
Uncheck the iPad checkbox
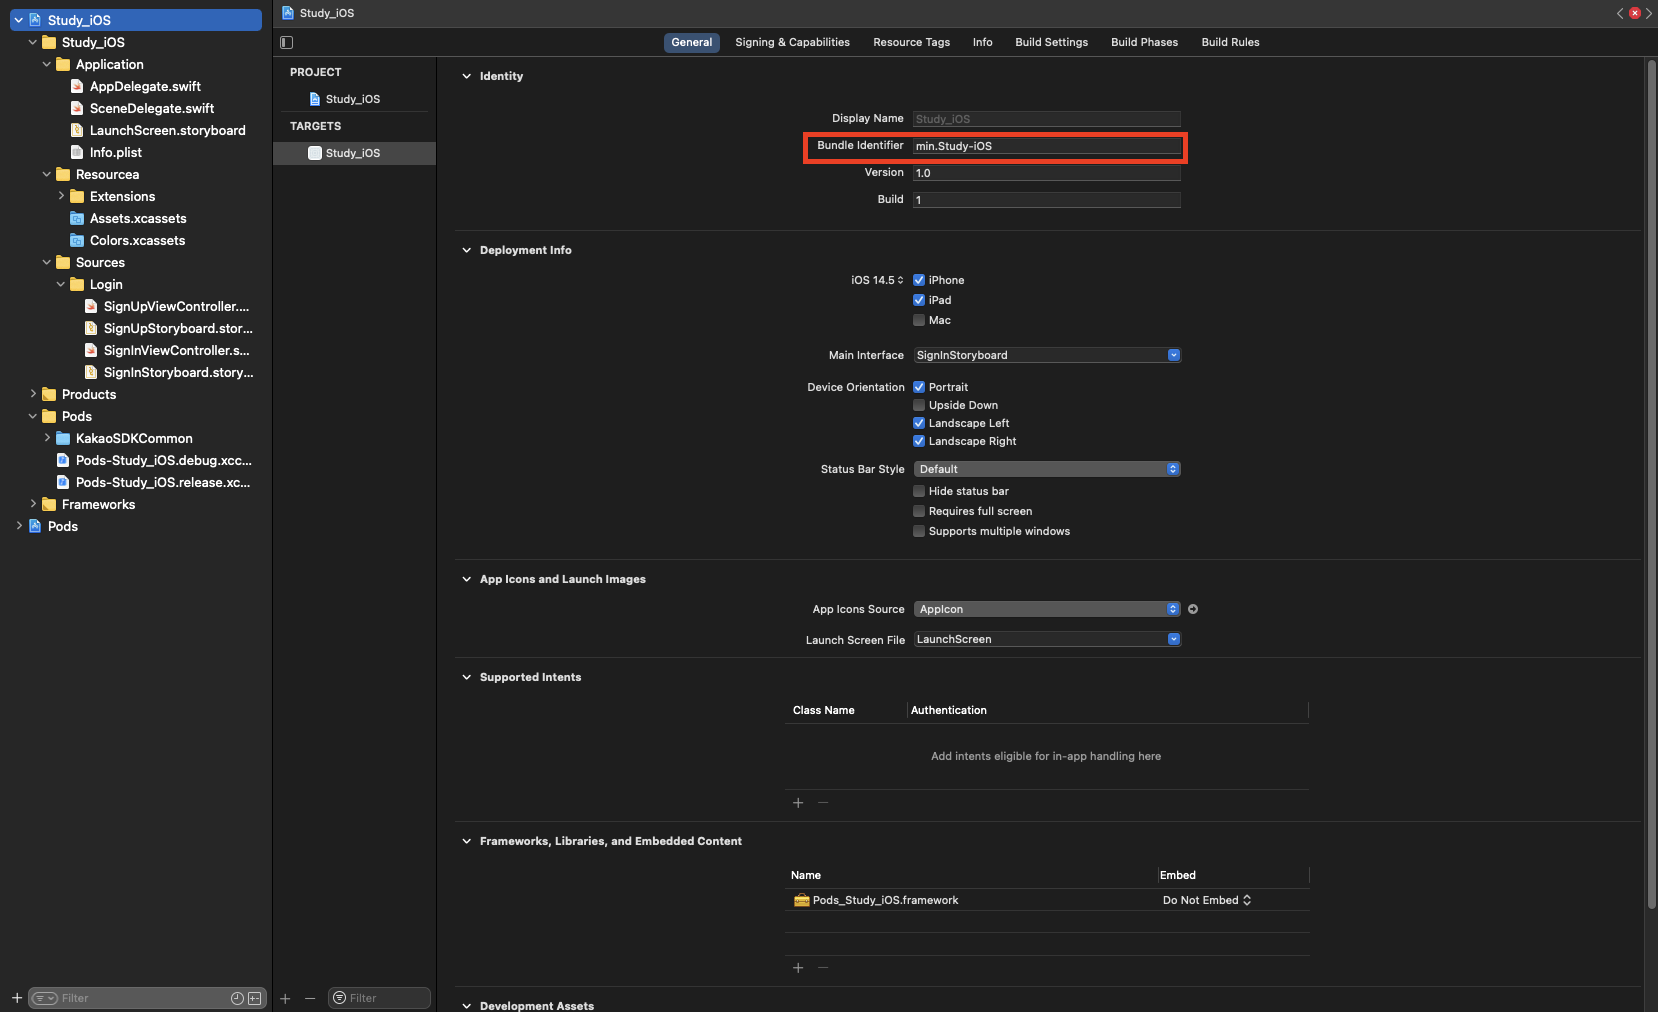coord(919,300)
